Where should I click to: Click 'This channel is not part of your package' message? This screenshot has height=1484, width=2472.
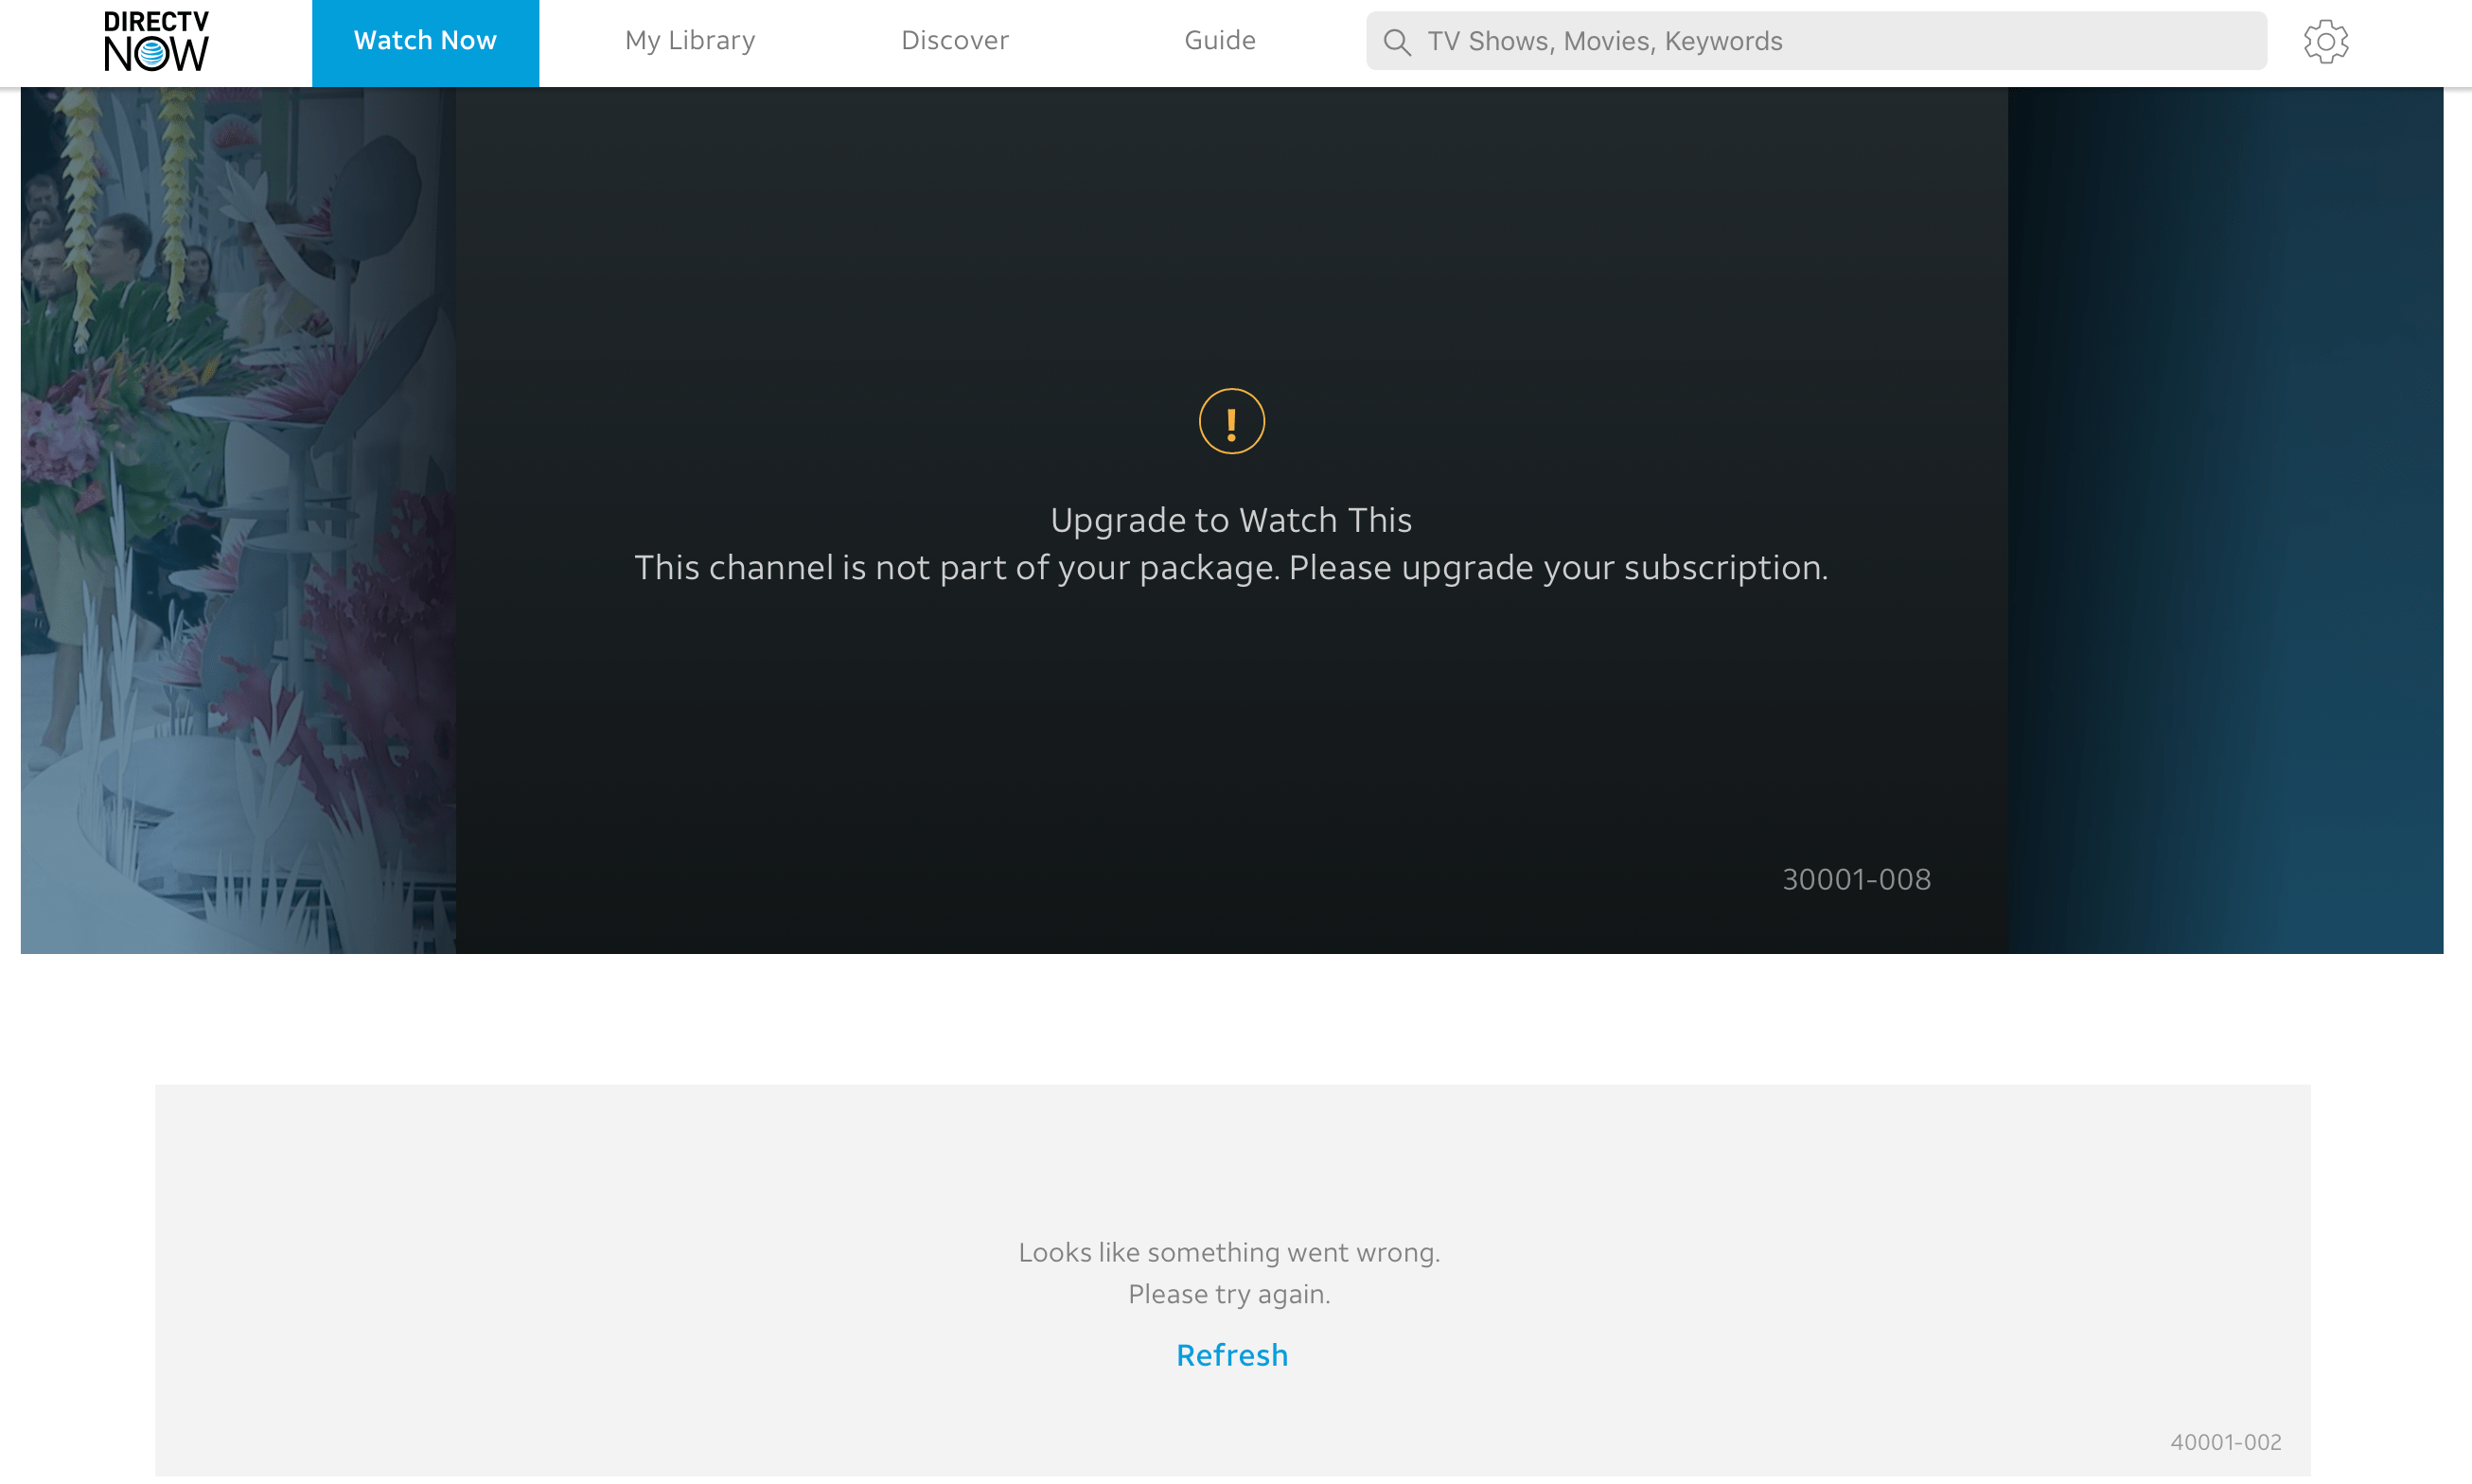[x=1231, y=568]
